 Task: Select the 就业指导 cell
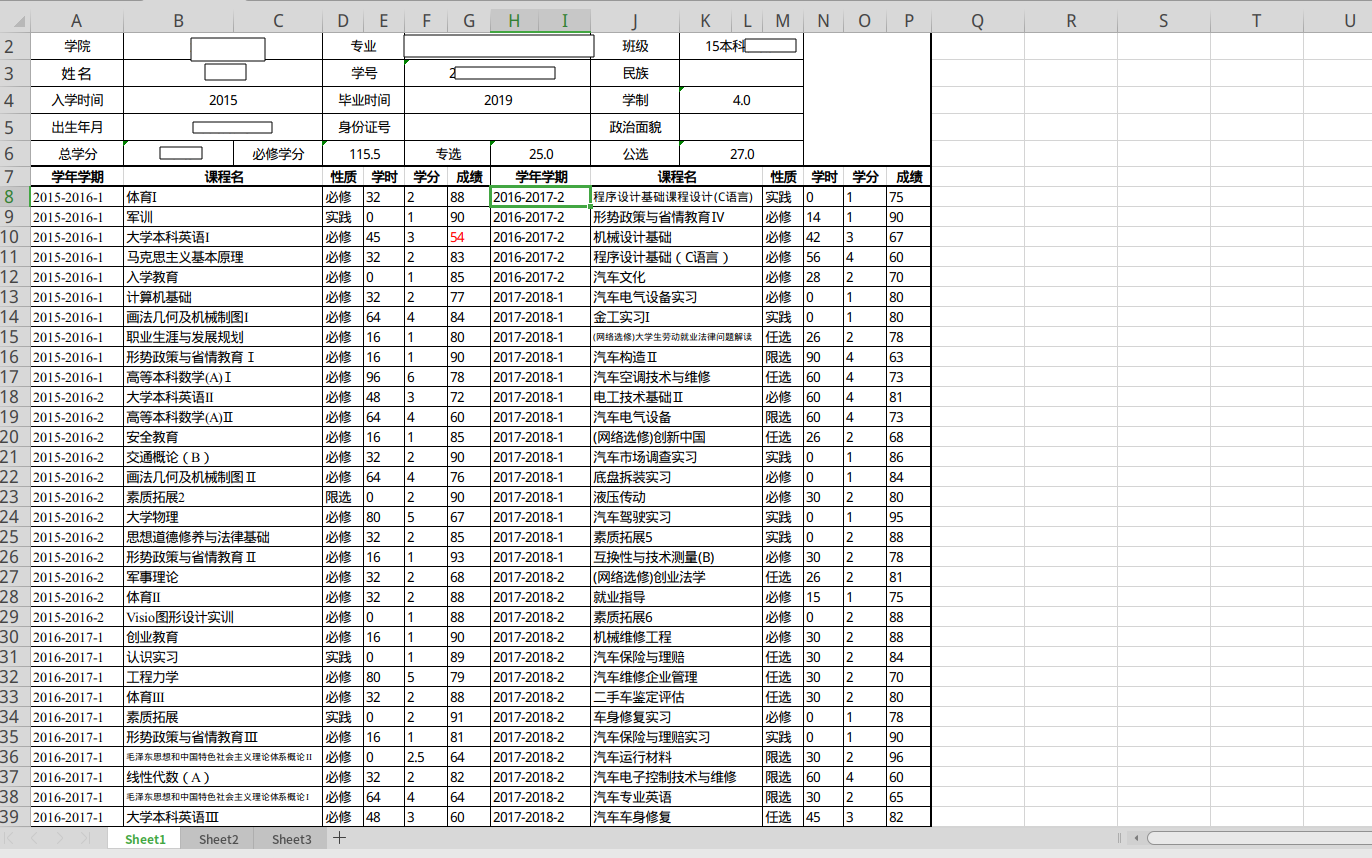(x=676, y=597)
